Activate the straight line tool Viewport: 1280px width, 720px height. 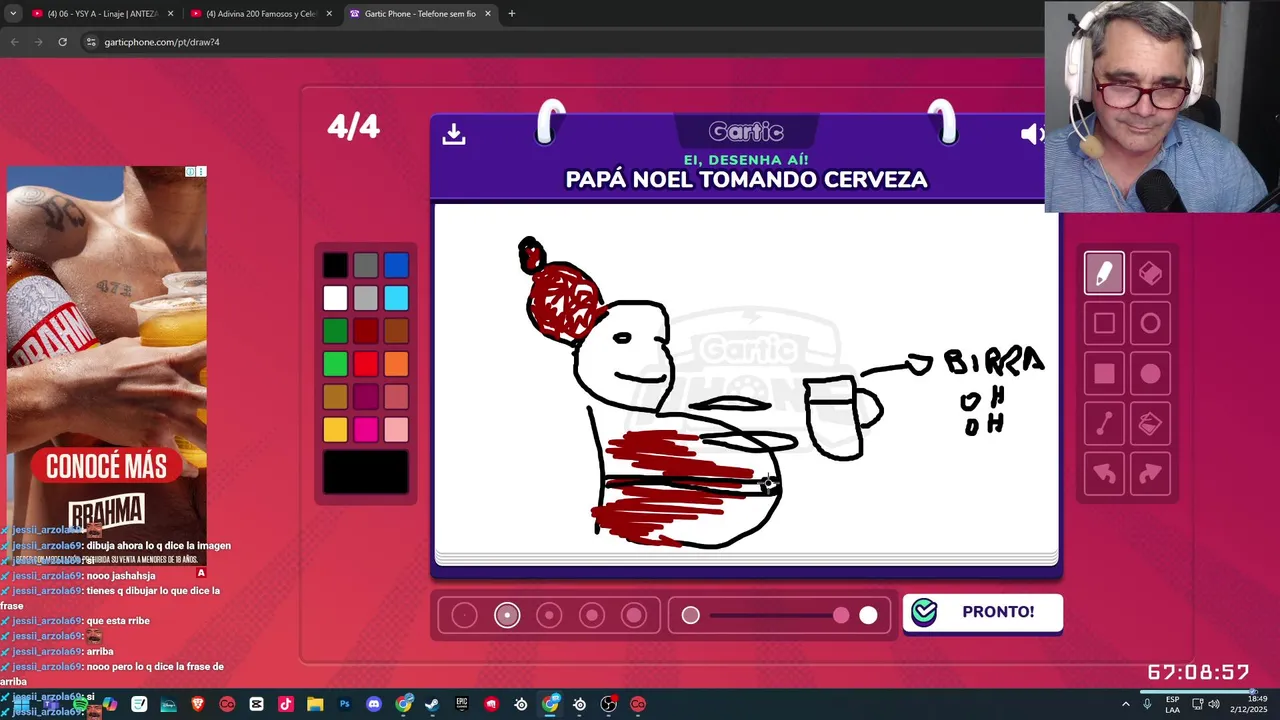(x=1104, y=424)
